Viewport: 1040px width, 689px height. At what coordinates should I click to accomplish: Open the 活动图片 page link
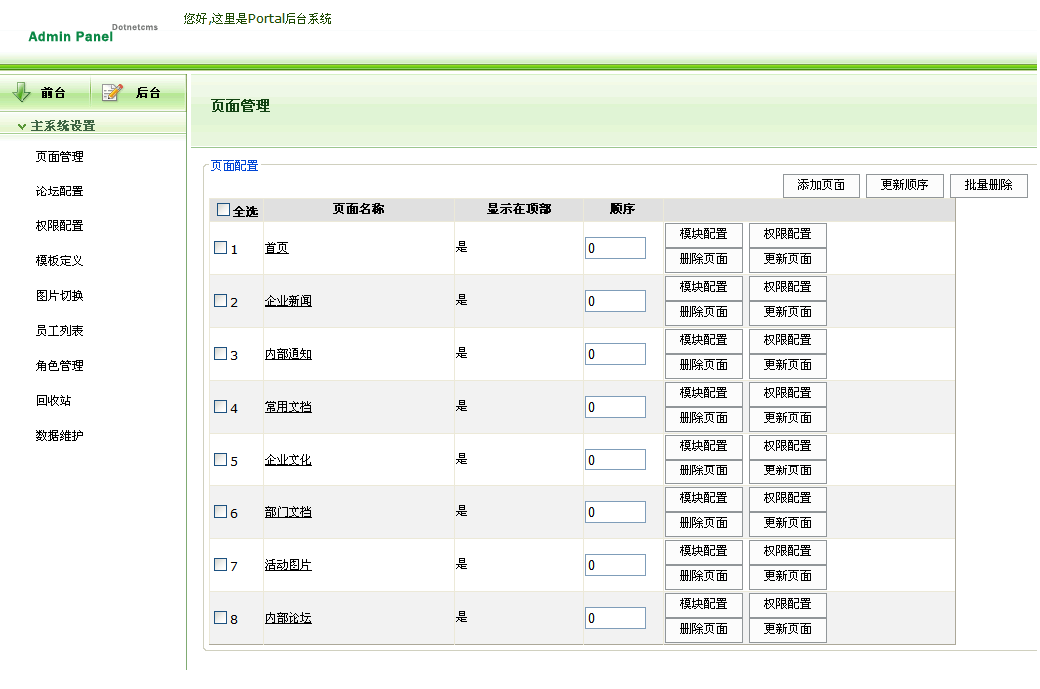click(x=289, y=565)
